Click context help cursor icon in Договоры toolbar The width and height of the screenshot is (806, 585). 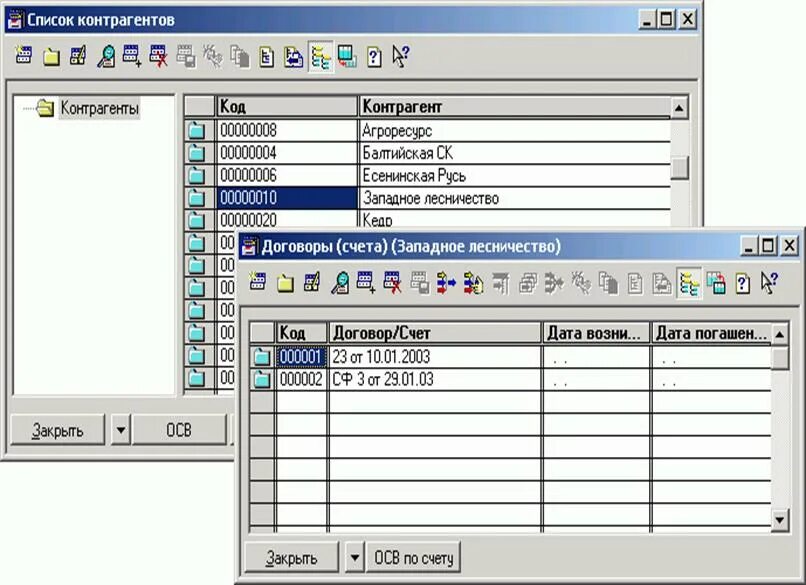(769, 283)
